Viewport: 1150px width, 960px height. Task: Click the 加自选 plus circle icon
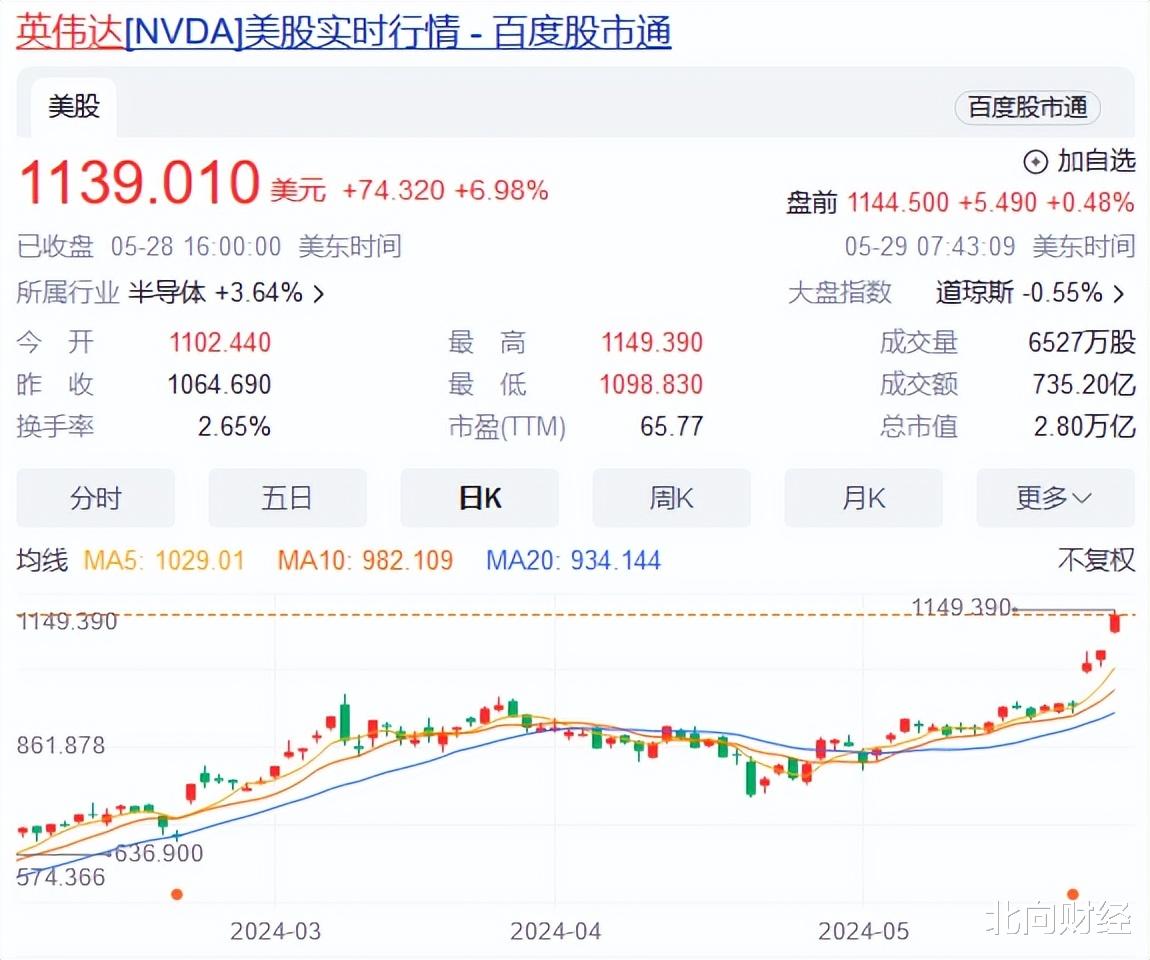pyautogui.click(x=1035, y=161)
